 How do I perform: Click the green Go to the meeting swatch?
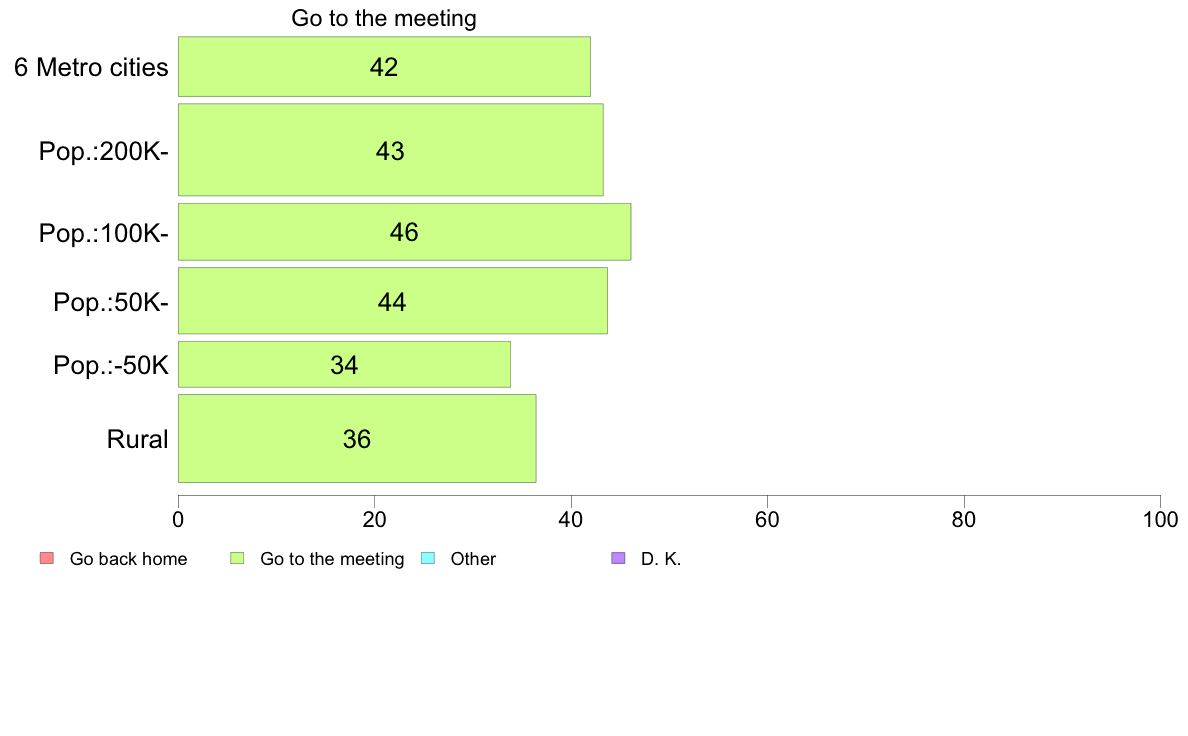pos(237,559)
